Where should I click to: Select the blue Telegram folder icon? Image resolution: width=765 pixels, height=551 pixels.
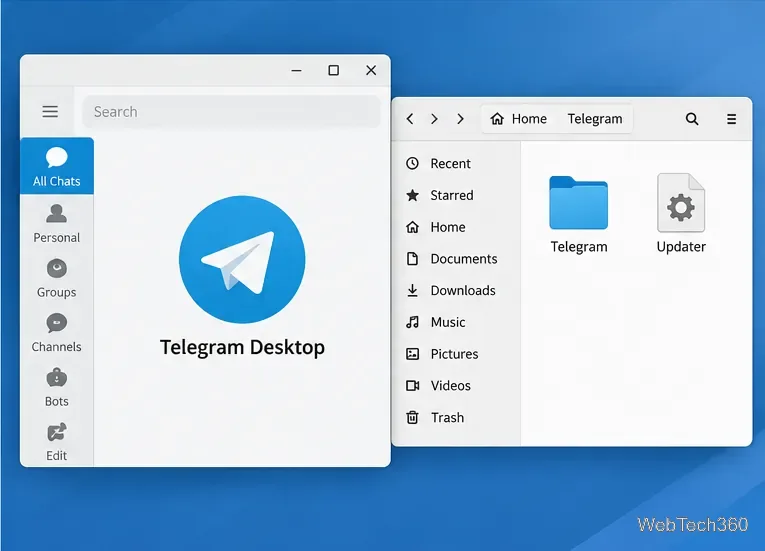coord(579,203)
